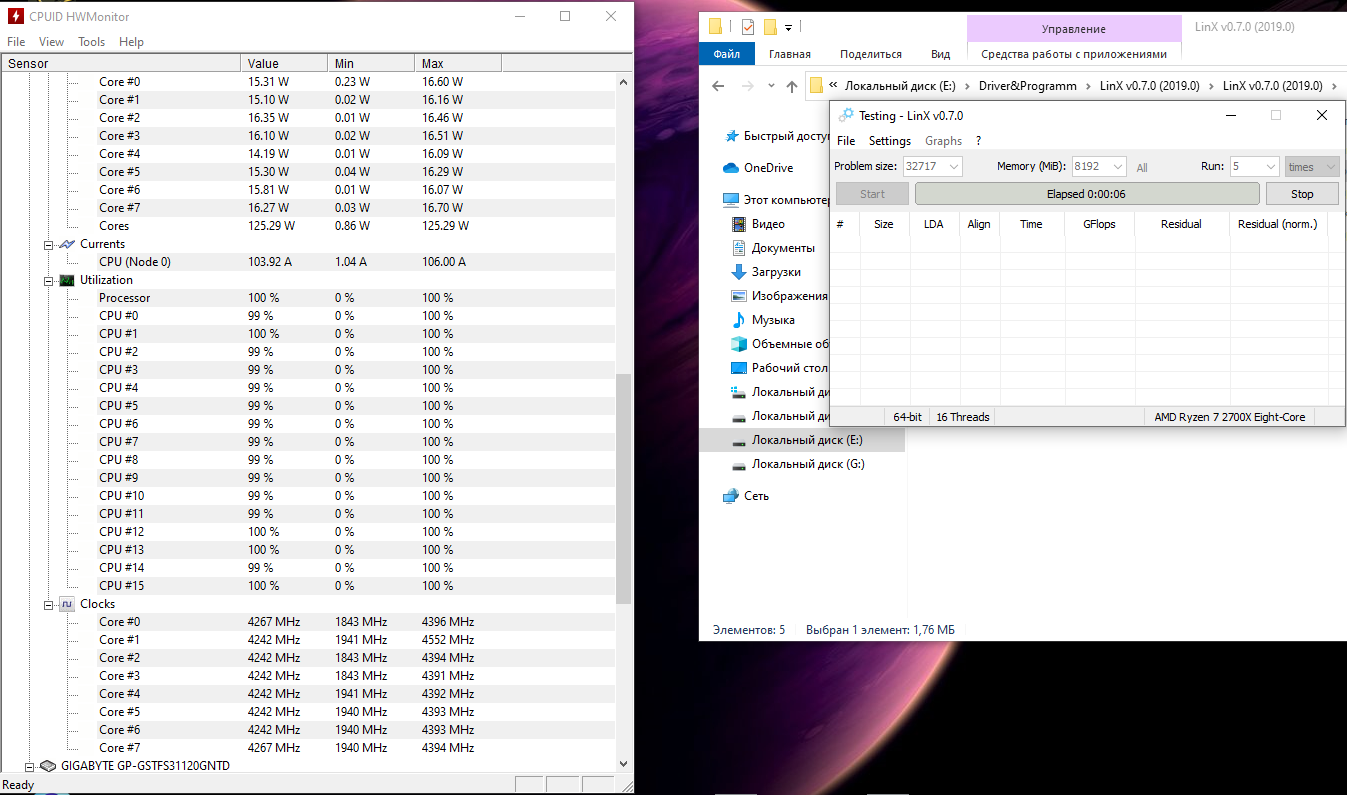Open the Tools menu in HWMonitor

(92, 42)
